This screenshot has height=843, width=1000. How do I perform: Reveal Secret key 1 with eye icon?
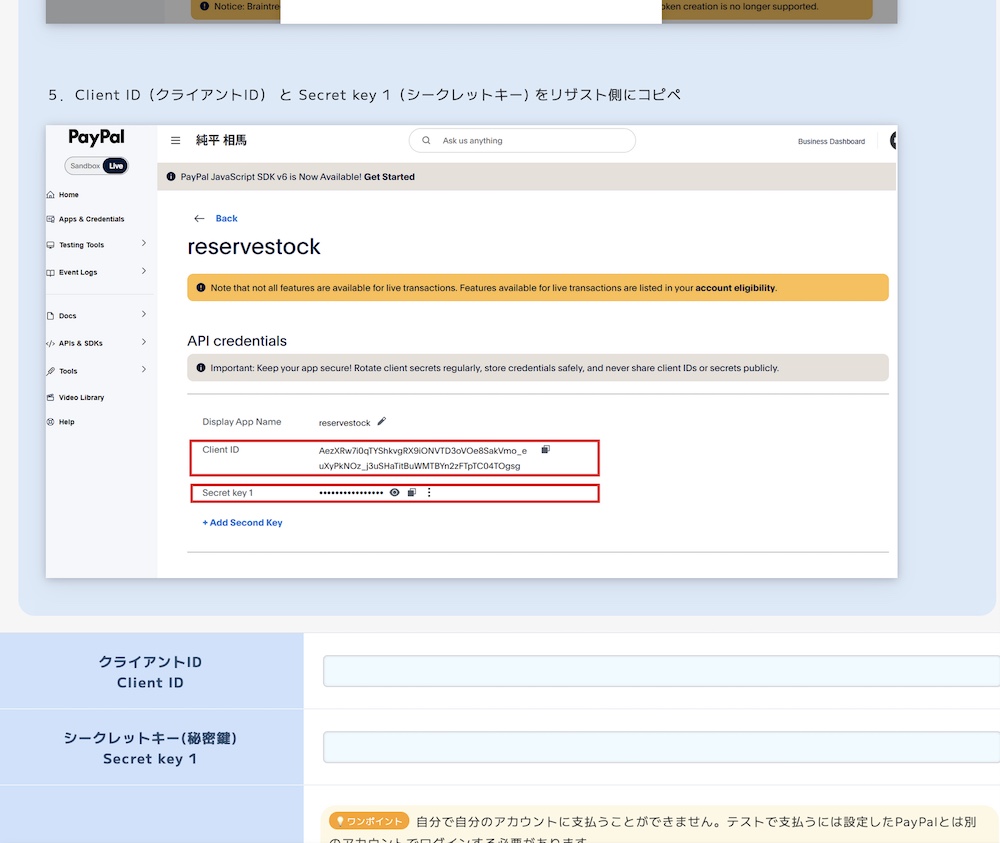tap(394, 493)
